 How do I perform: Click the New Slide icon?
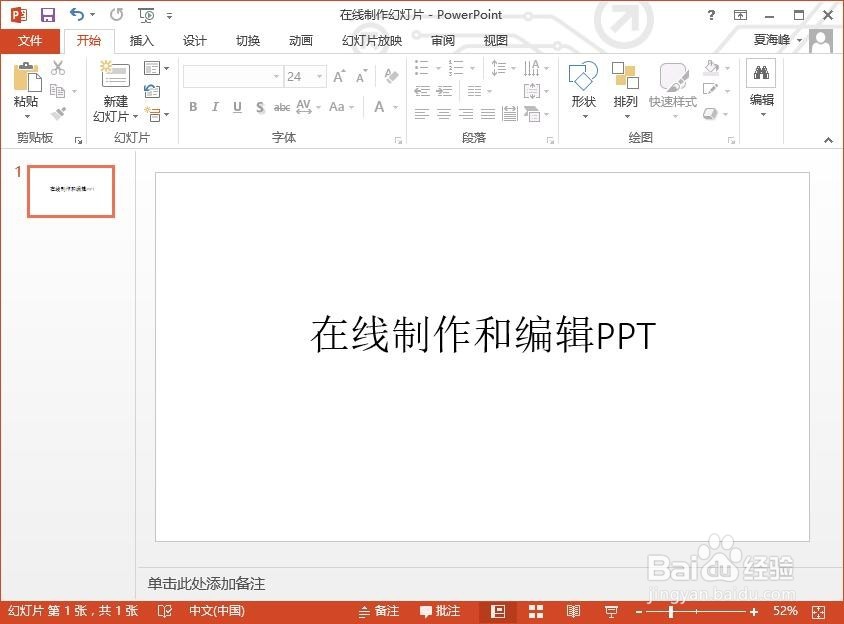(x=115, y=74)
